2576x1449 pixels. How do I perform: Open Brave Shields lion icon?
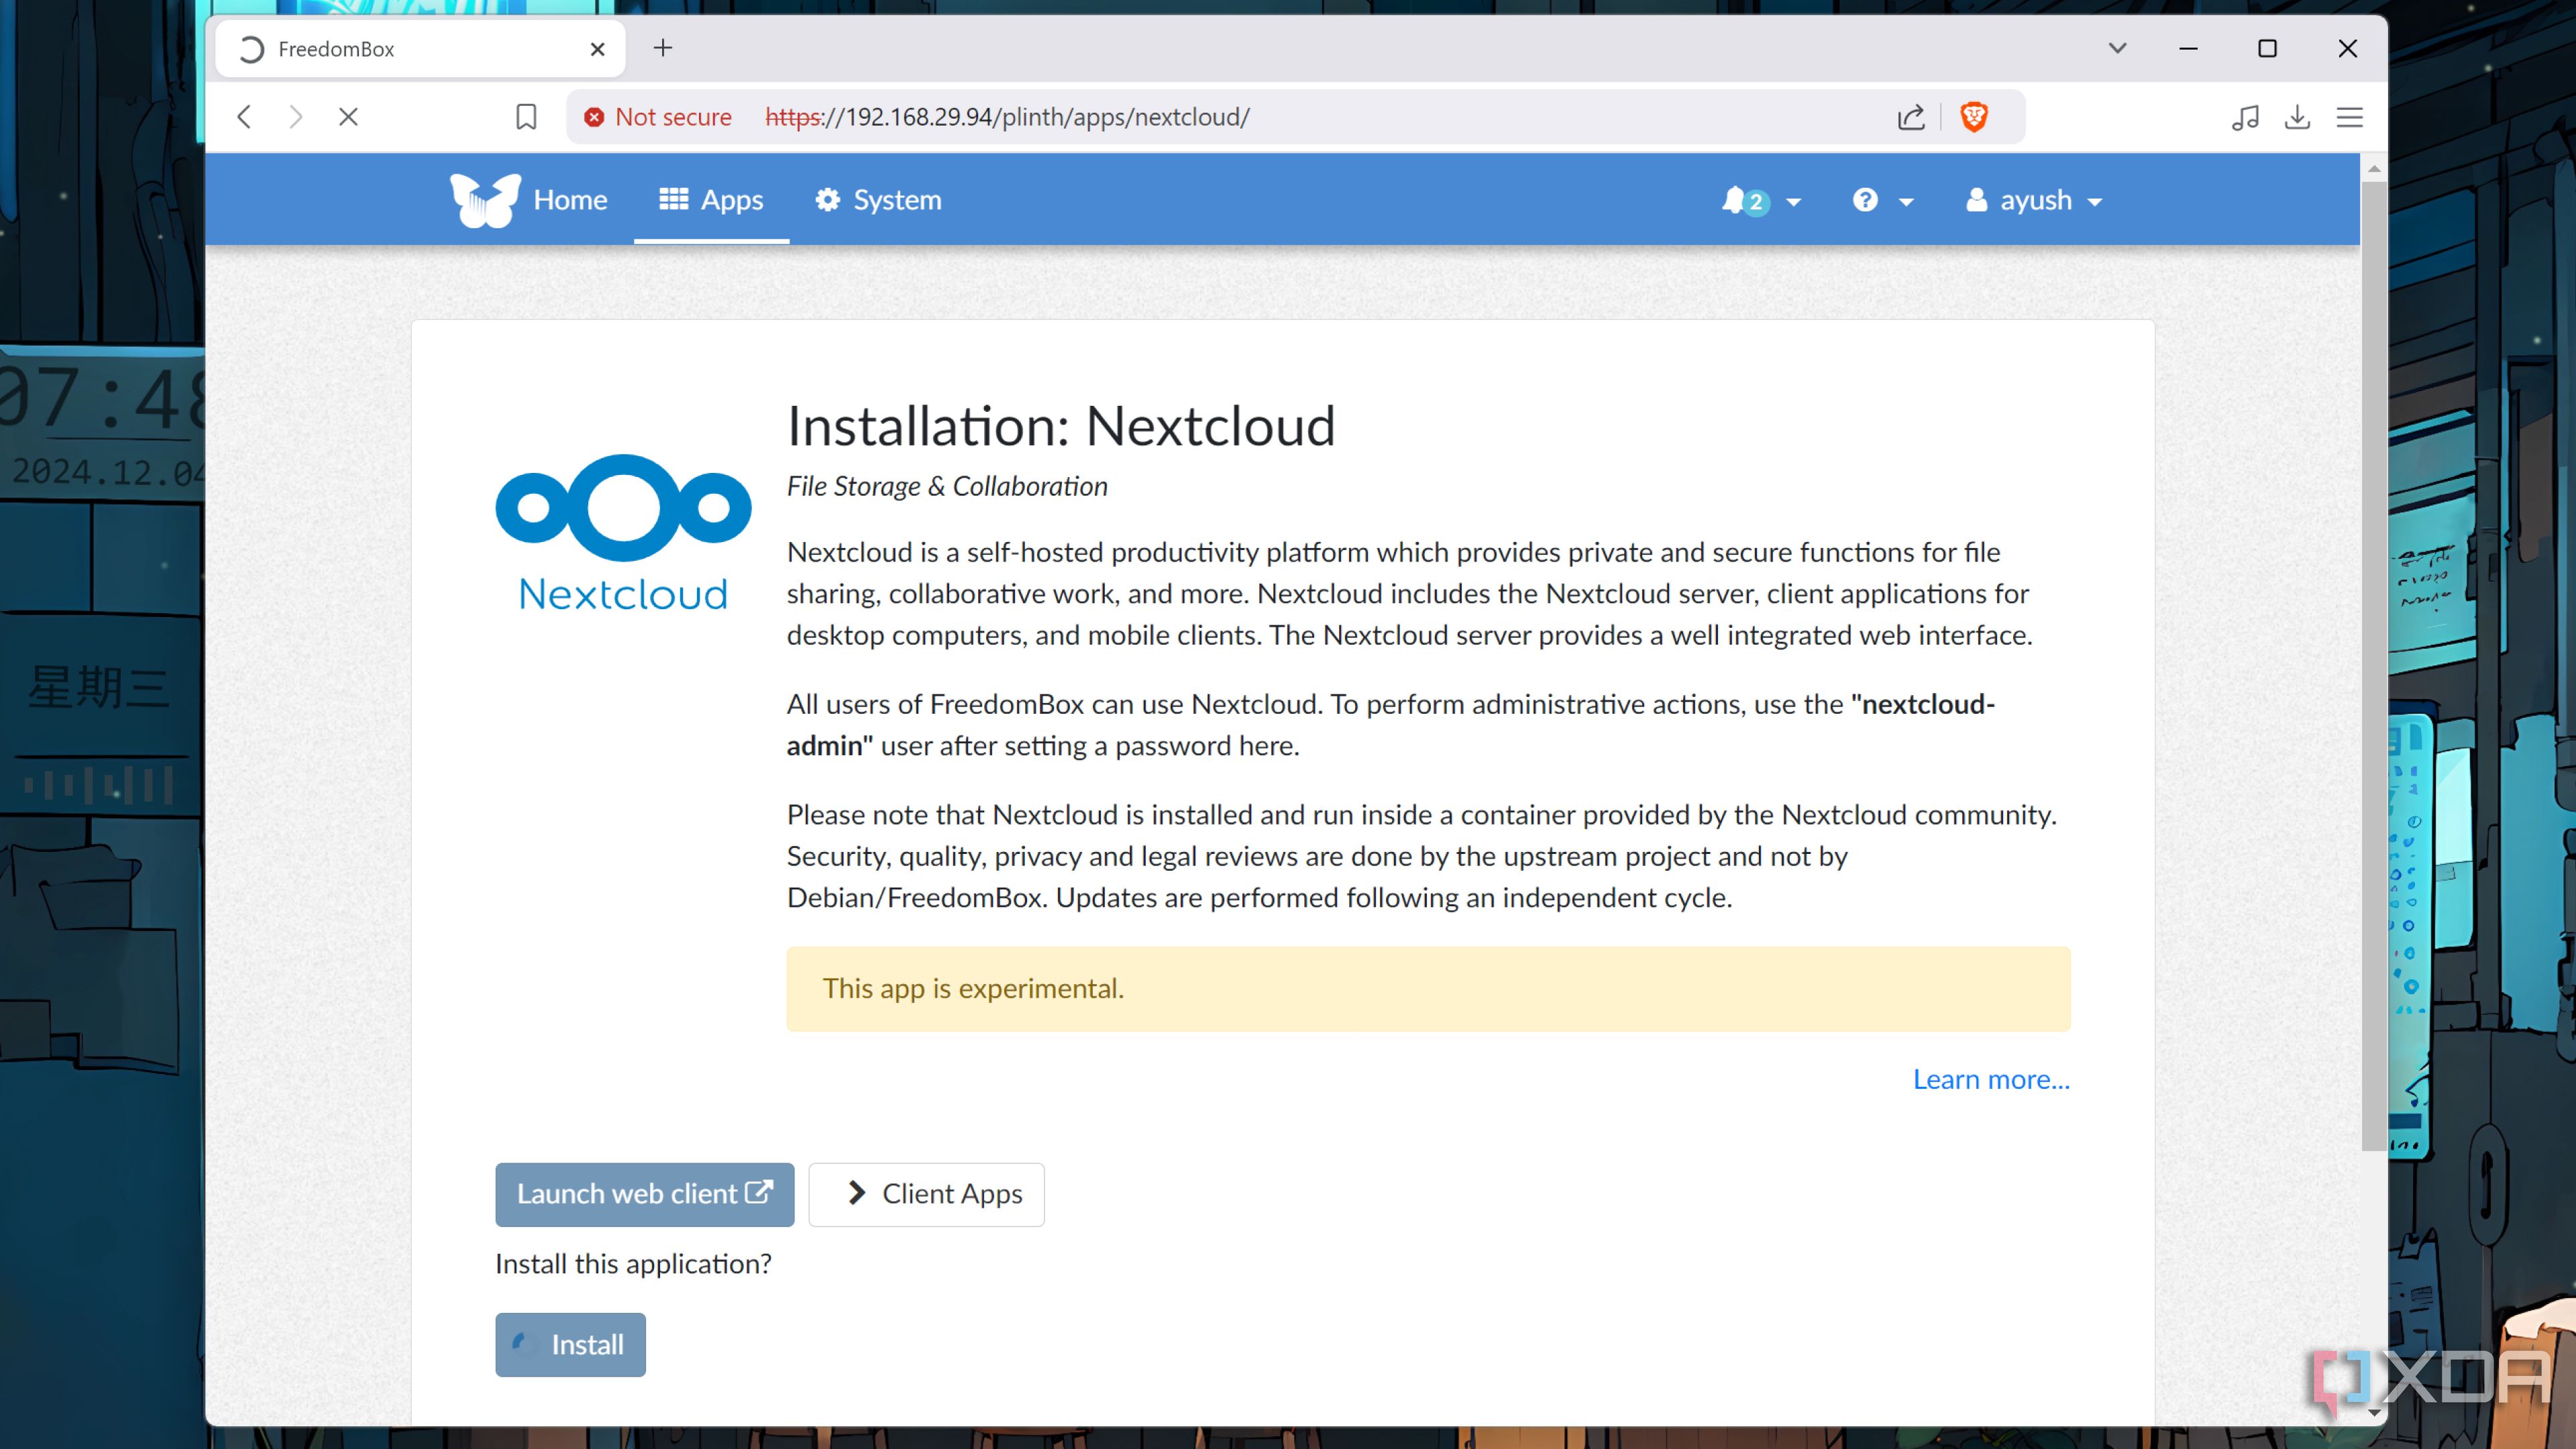(x=1974, y=117)
